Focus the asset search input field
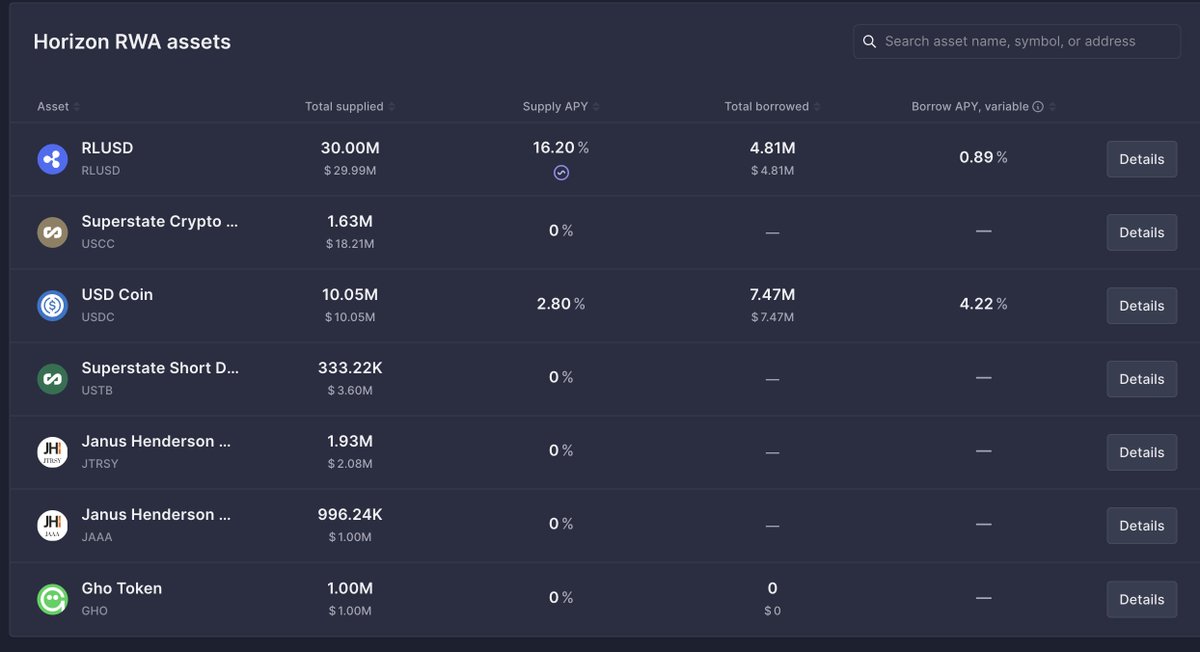This screenshot has width=1200, height=652. point(1017,42)
